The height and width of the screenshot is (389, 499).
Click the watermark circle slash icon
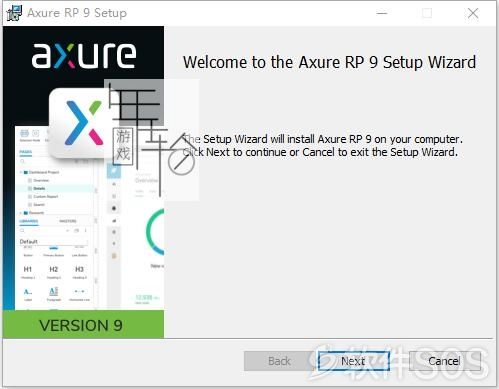[181, 163]
